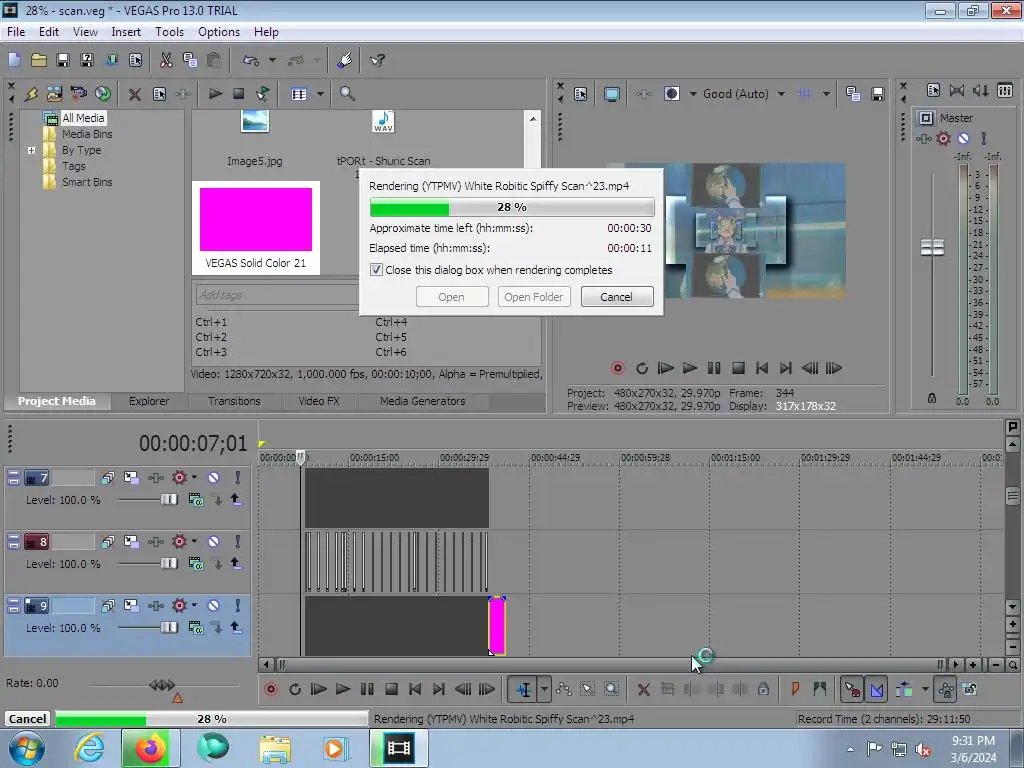Open the Insert menu
The image size is (1024, 768).
pyautogui.click(x=126, y=31)
